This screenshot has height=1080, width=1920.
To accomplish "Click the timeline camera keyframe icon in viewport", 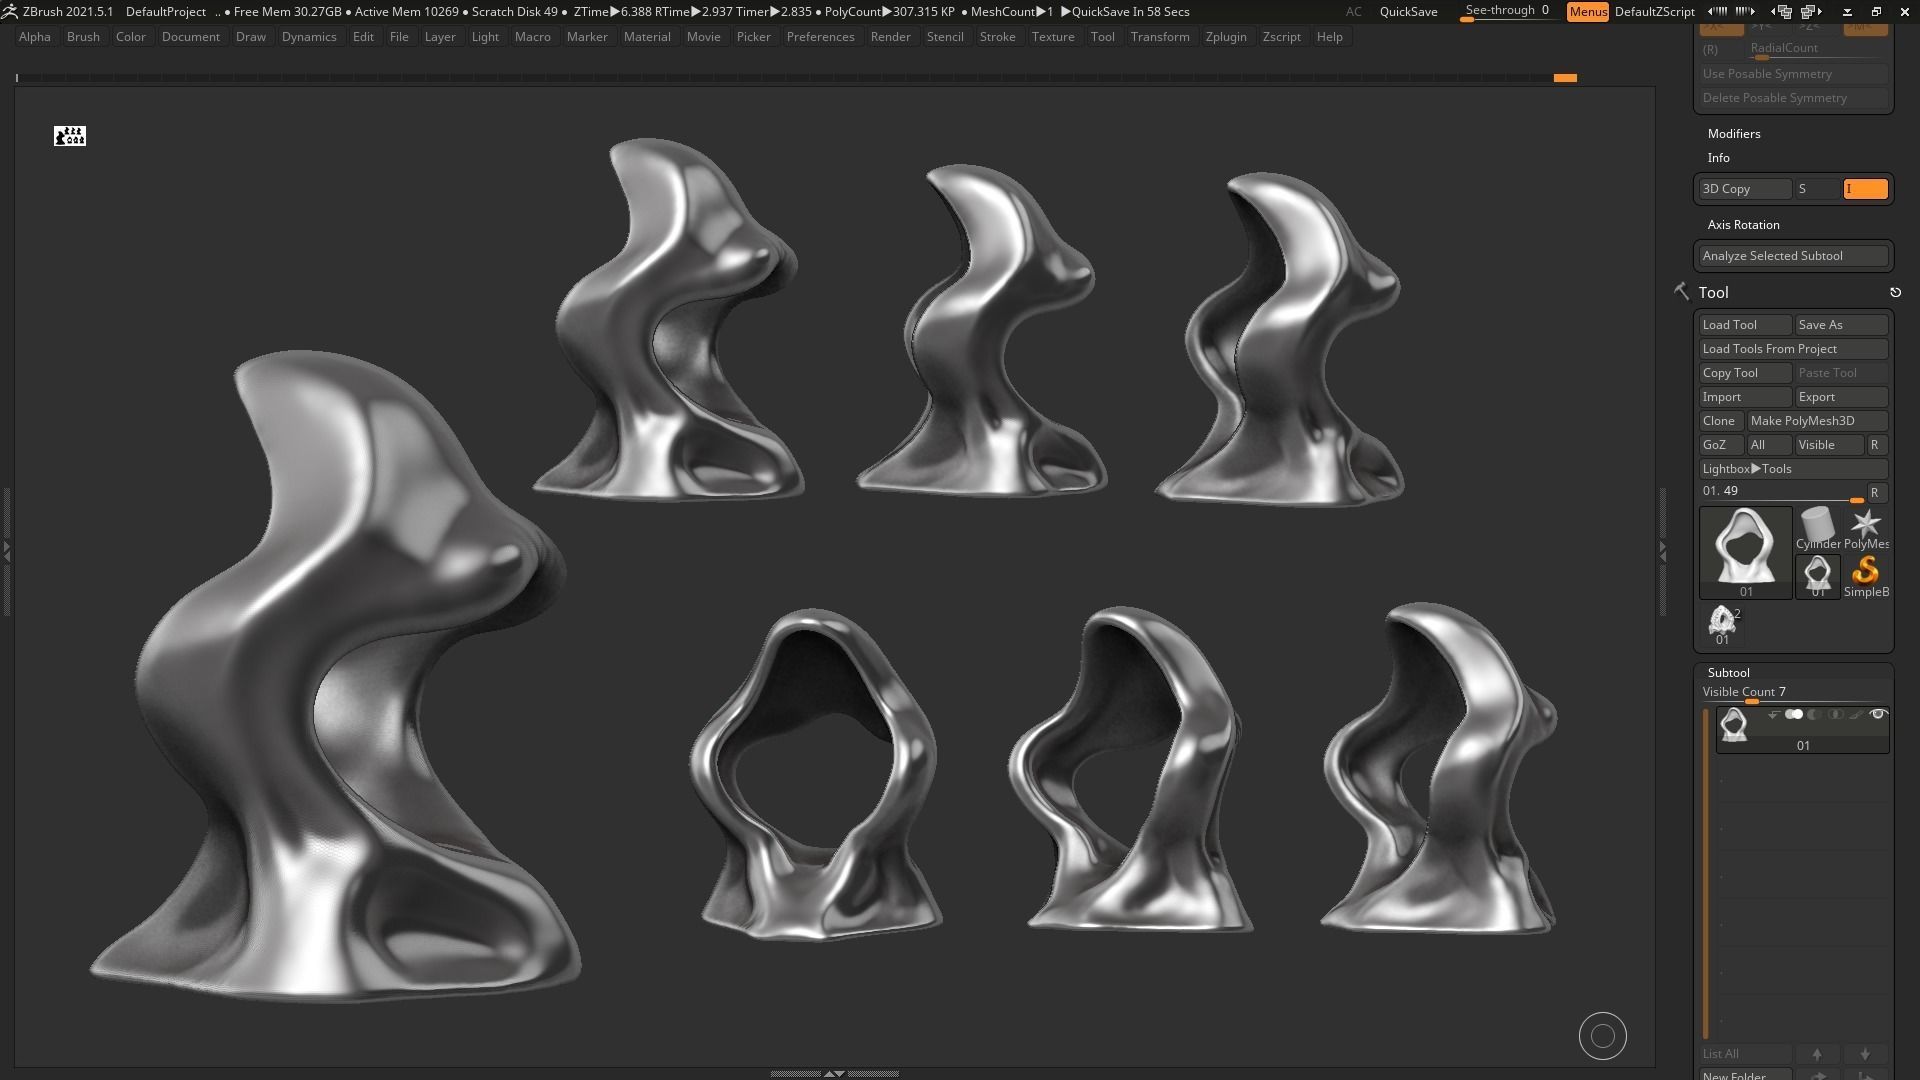I will point(70,136).
